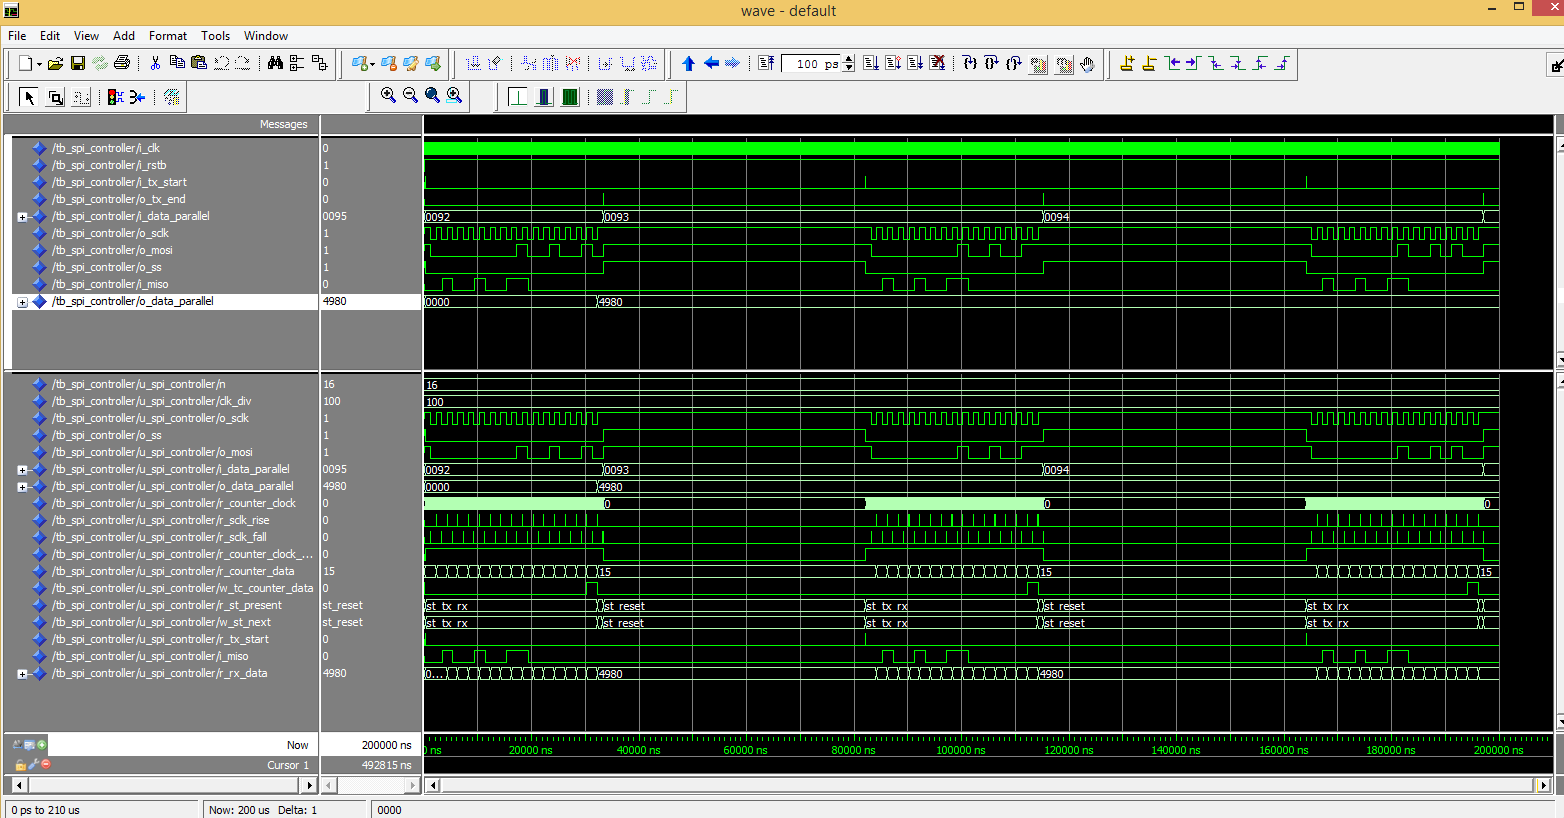Open the Tools menu

tap(215, 35)
